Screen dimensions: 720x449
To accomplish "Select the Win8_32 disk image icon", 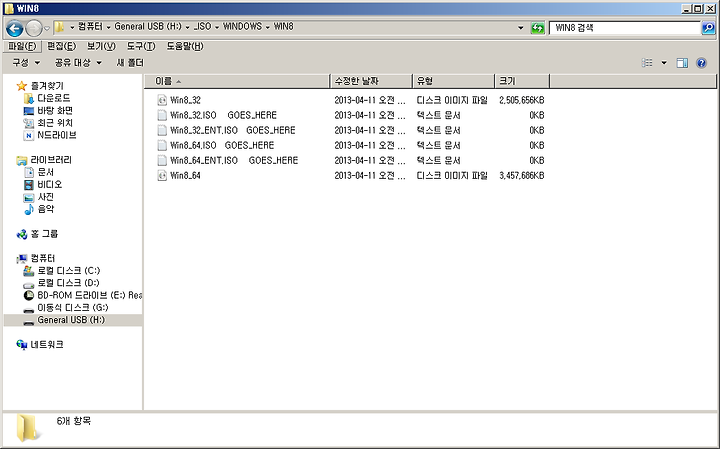I will click(x=162, y=100).
